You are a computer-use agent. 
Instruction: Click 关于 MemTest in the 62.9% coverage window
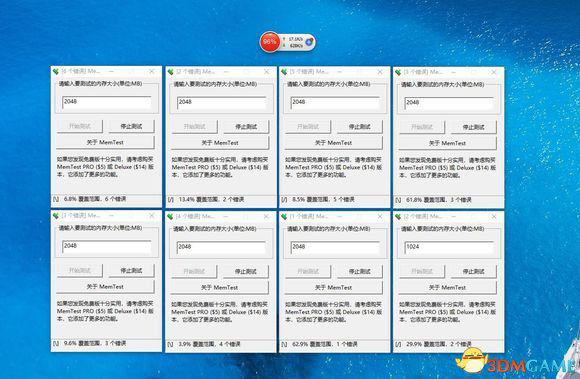pyautogui.click(x=334, y=287)
